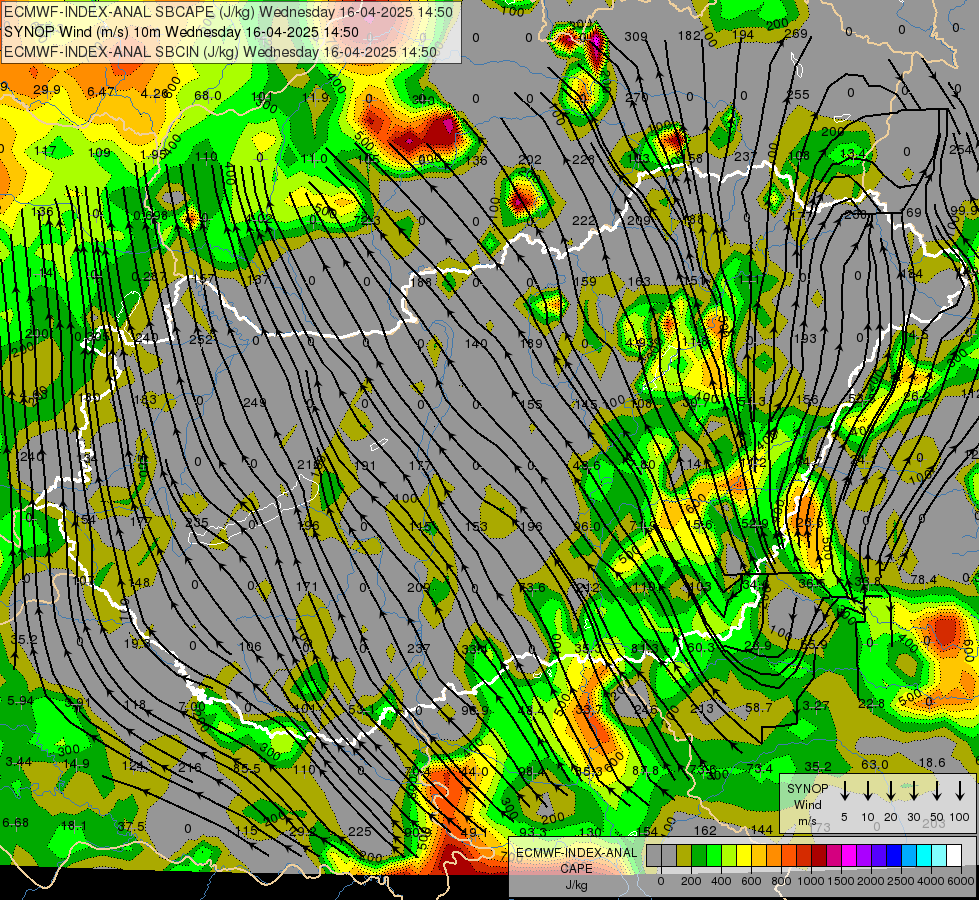Click the 22.8 value on the map

[x=871, y=704]
